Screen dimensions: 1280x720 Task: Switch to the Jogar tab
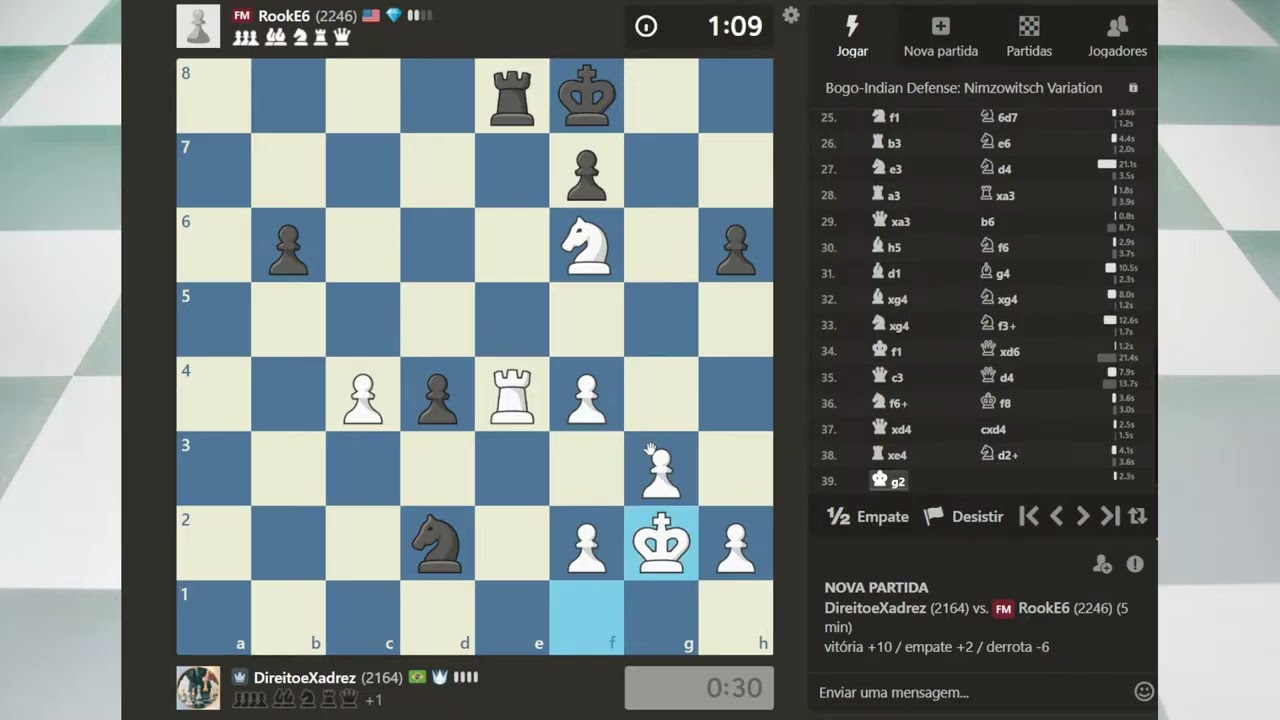point(852,36)
